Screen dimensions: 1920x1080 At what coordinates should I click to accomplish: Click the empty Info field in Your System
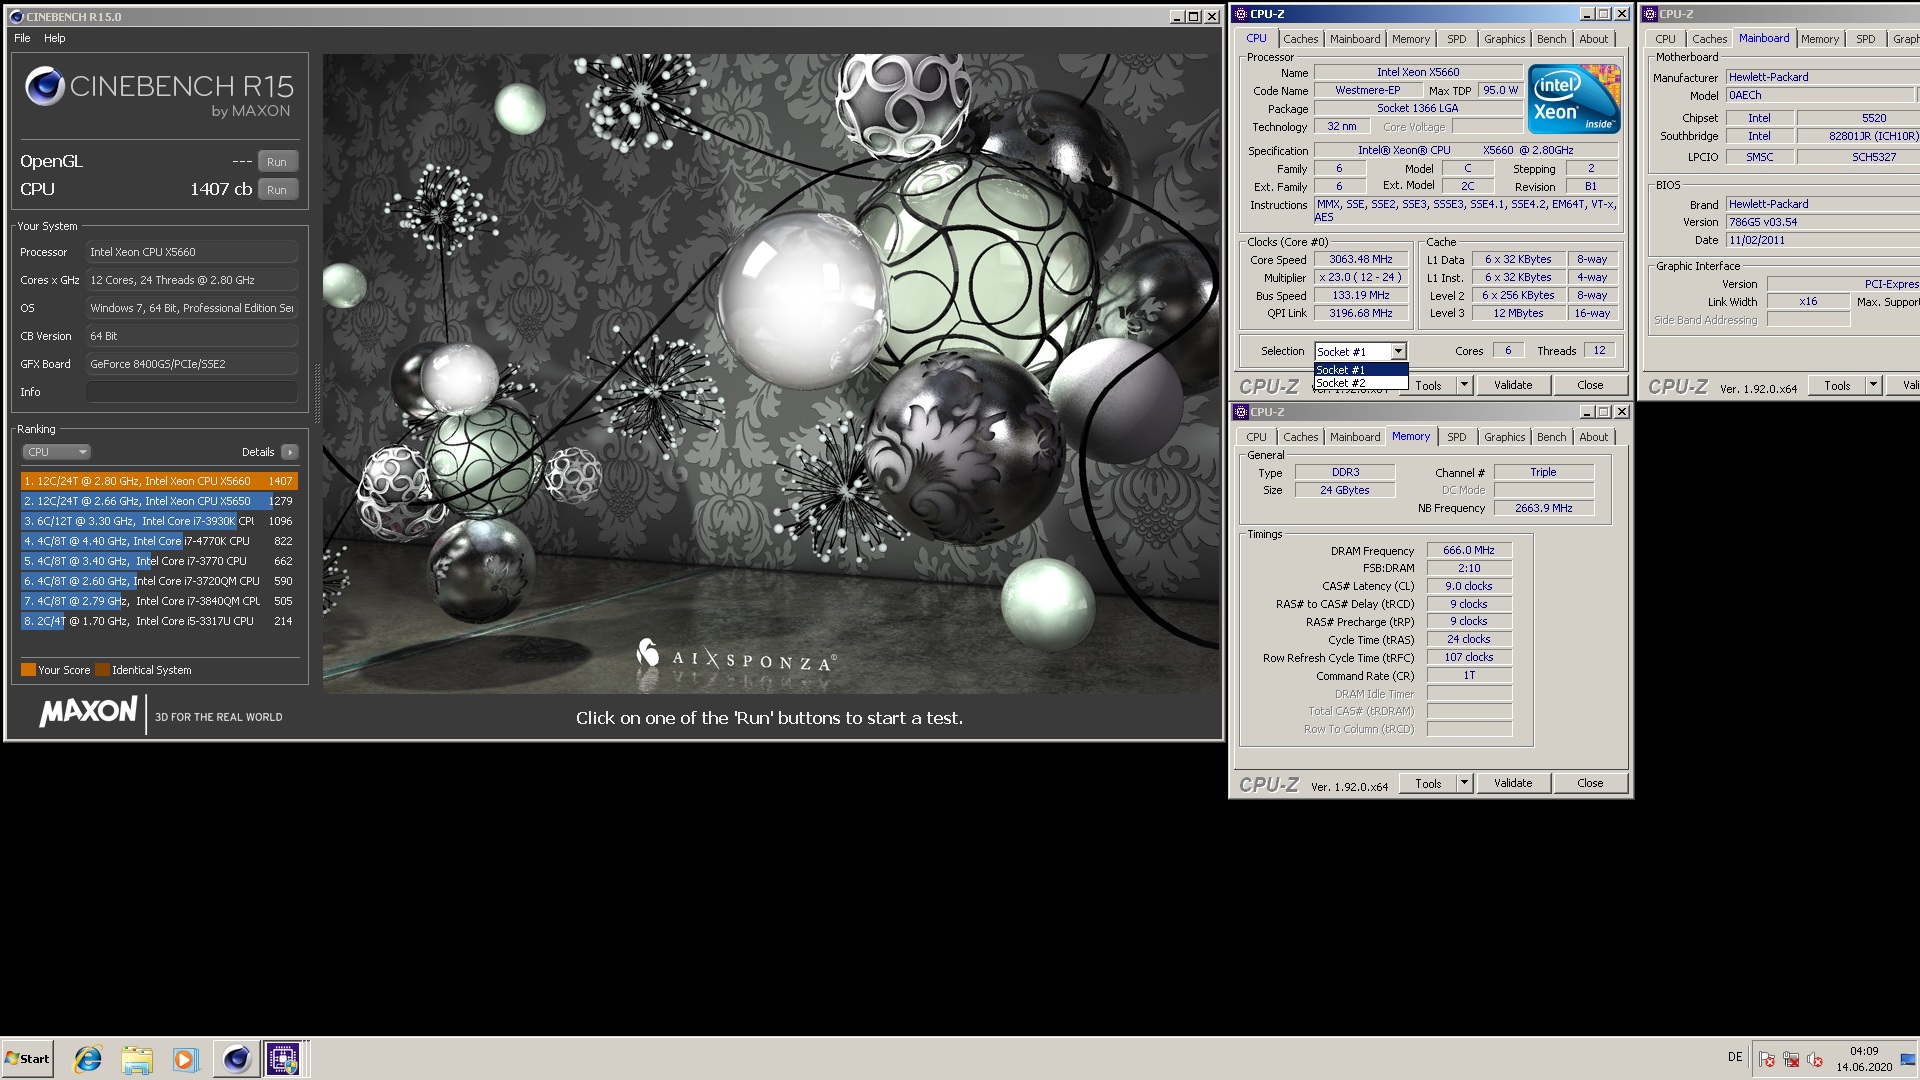[x=191, y=392]
